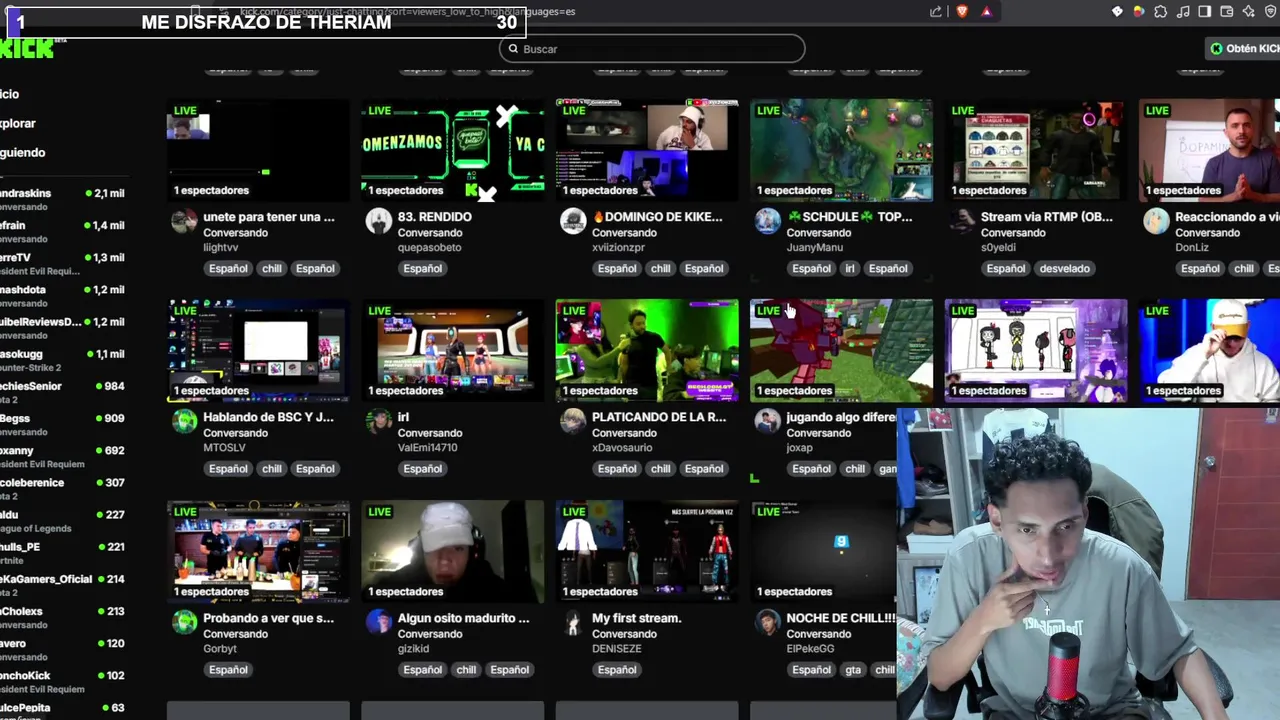Open 'Probando a ver que s...' stream thumbnail
This screenshot has width=1280, height=720.
coord(258,552)
